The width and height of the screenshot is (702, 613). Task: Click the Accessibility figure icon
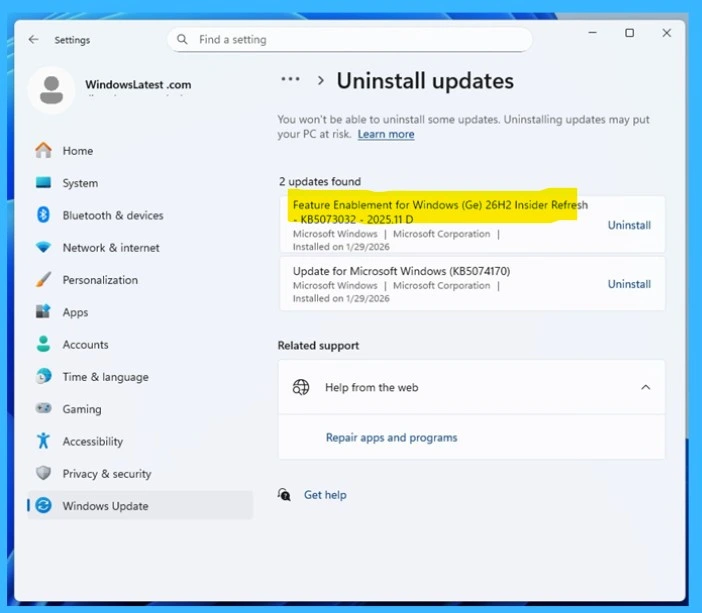43,441
